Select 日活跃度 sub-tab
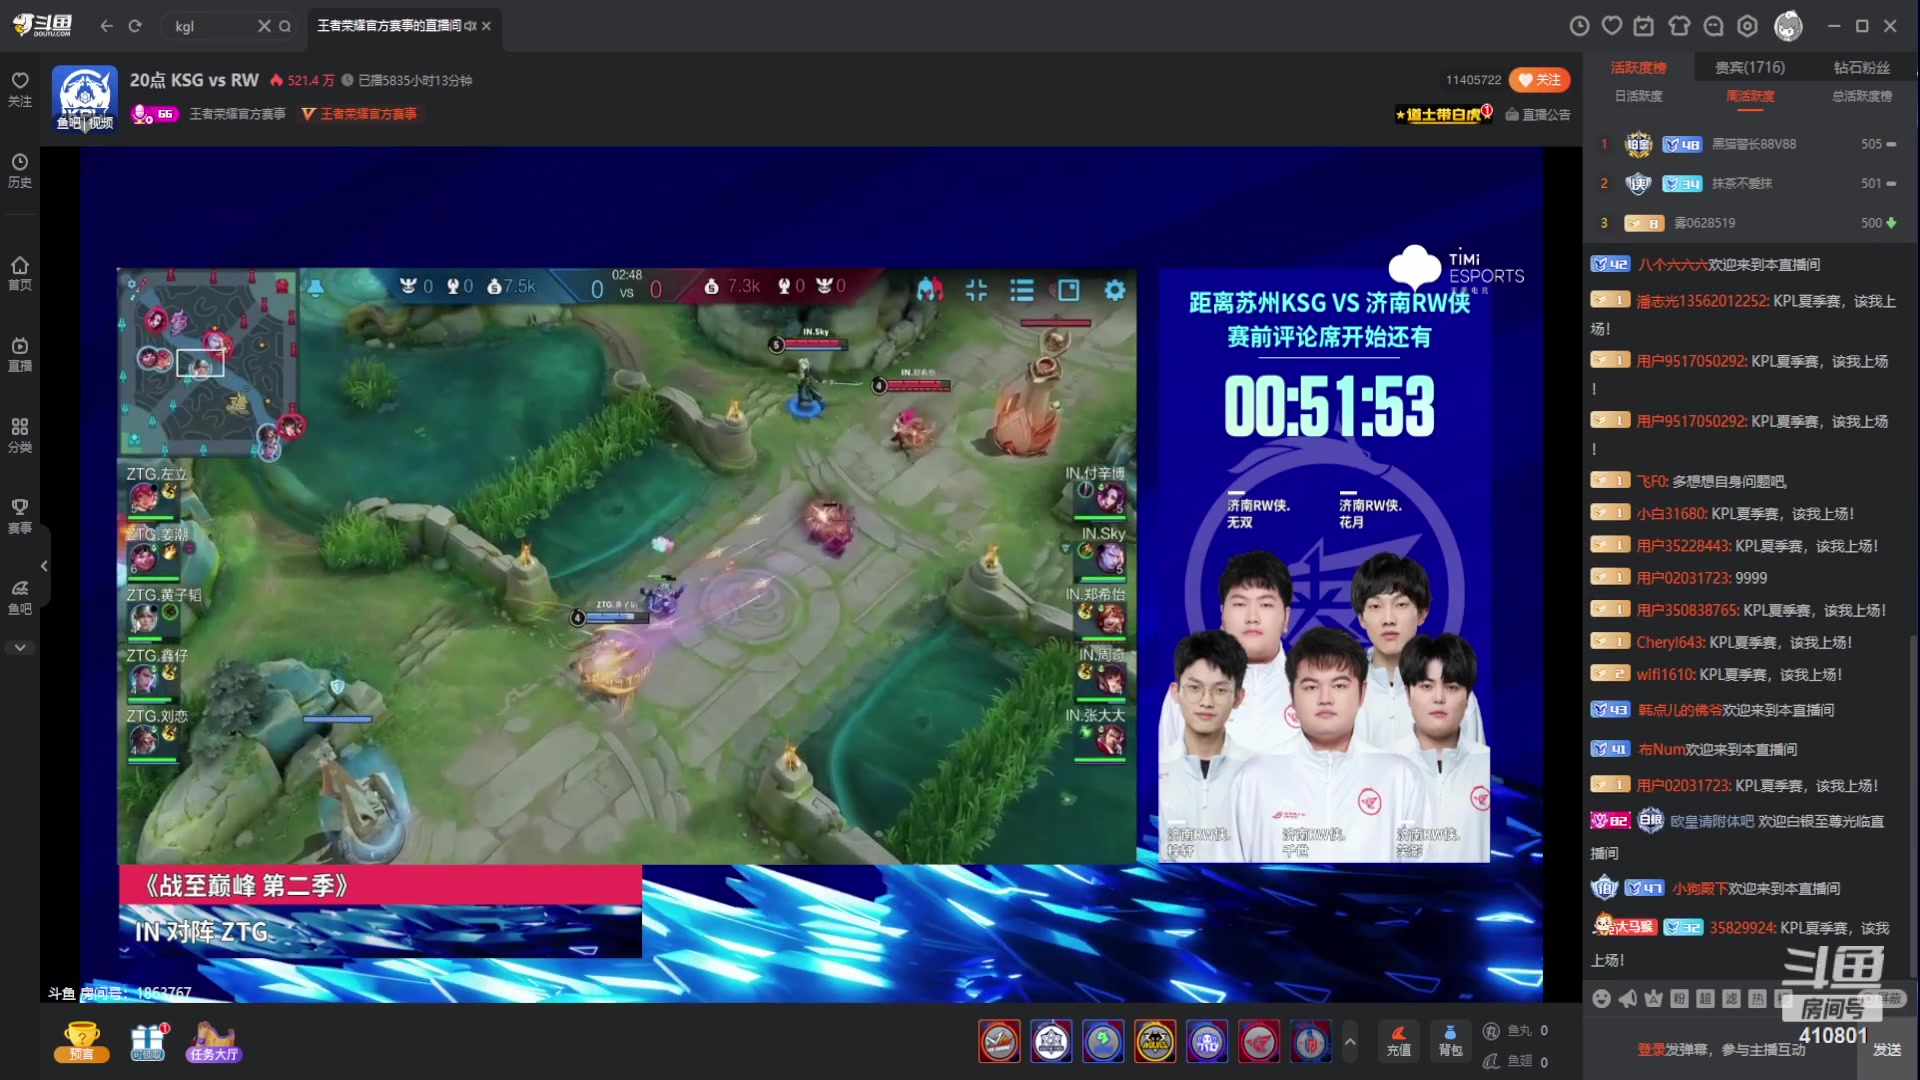1920x1080 pixels. (x=1638, y=96)
